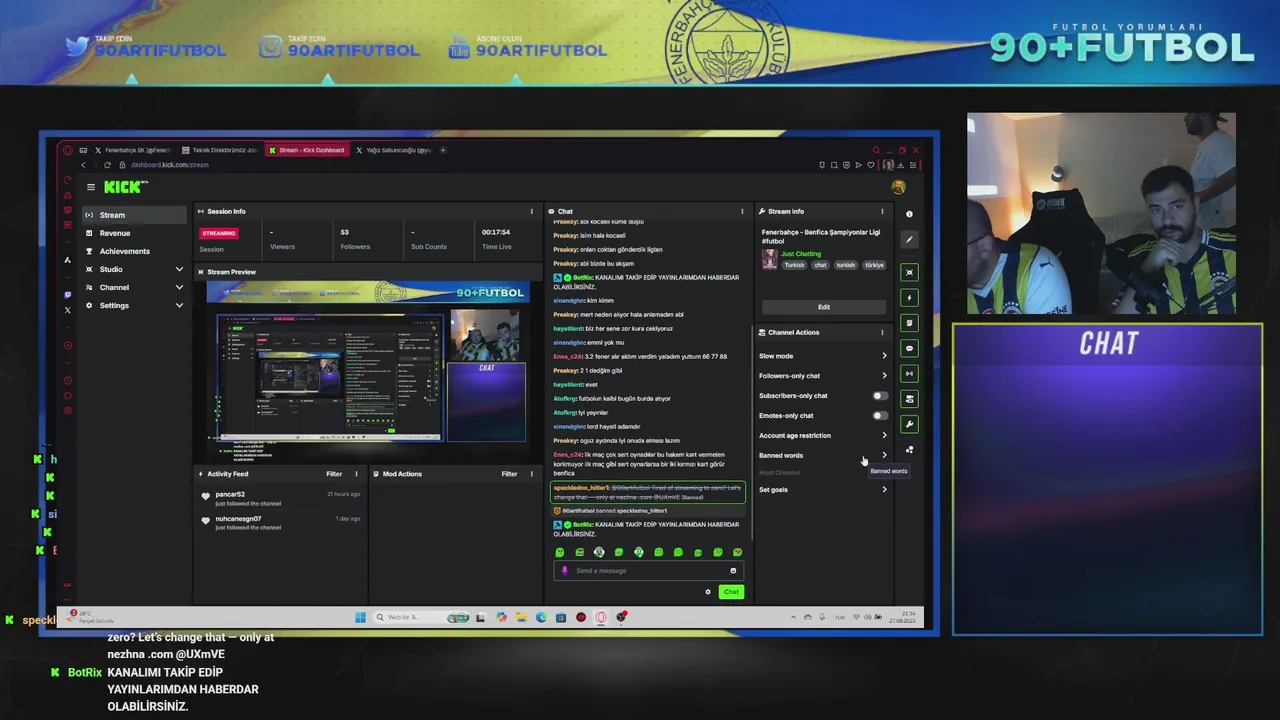Open the hamburger menu beside the Kick logo
Screen dimensions: 1280x720
[91, 187]
